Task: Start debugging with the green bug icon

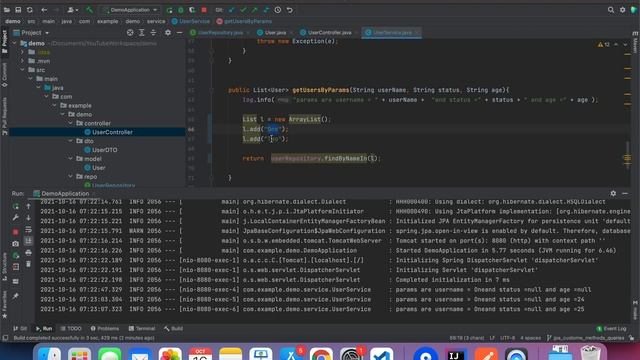Action: click(x=181, y=10)
